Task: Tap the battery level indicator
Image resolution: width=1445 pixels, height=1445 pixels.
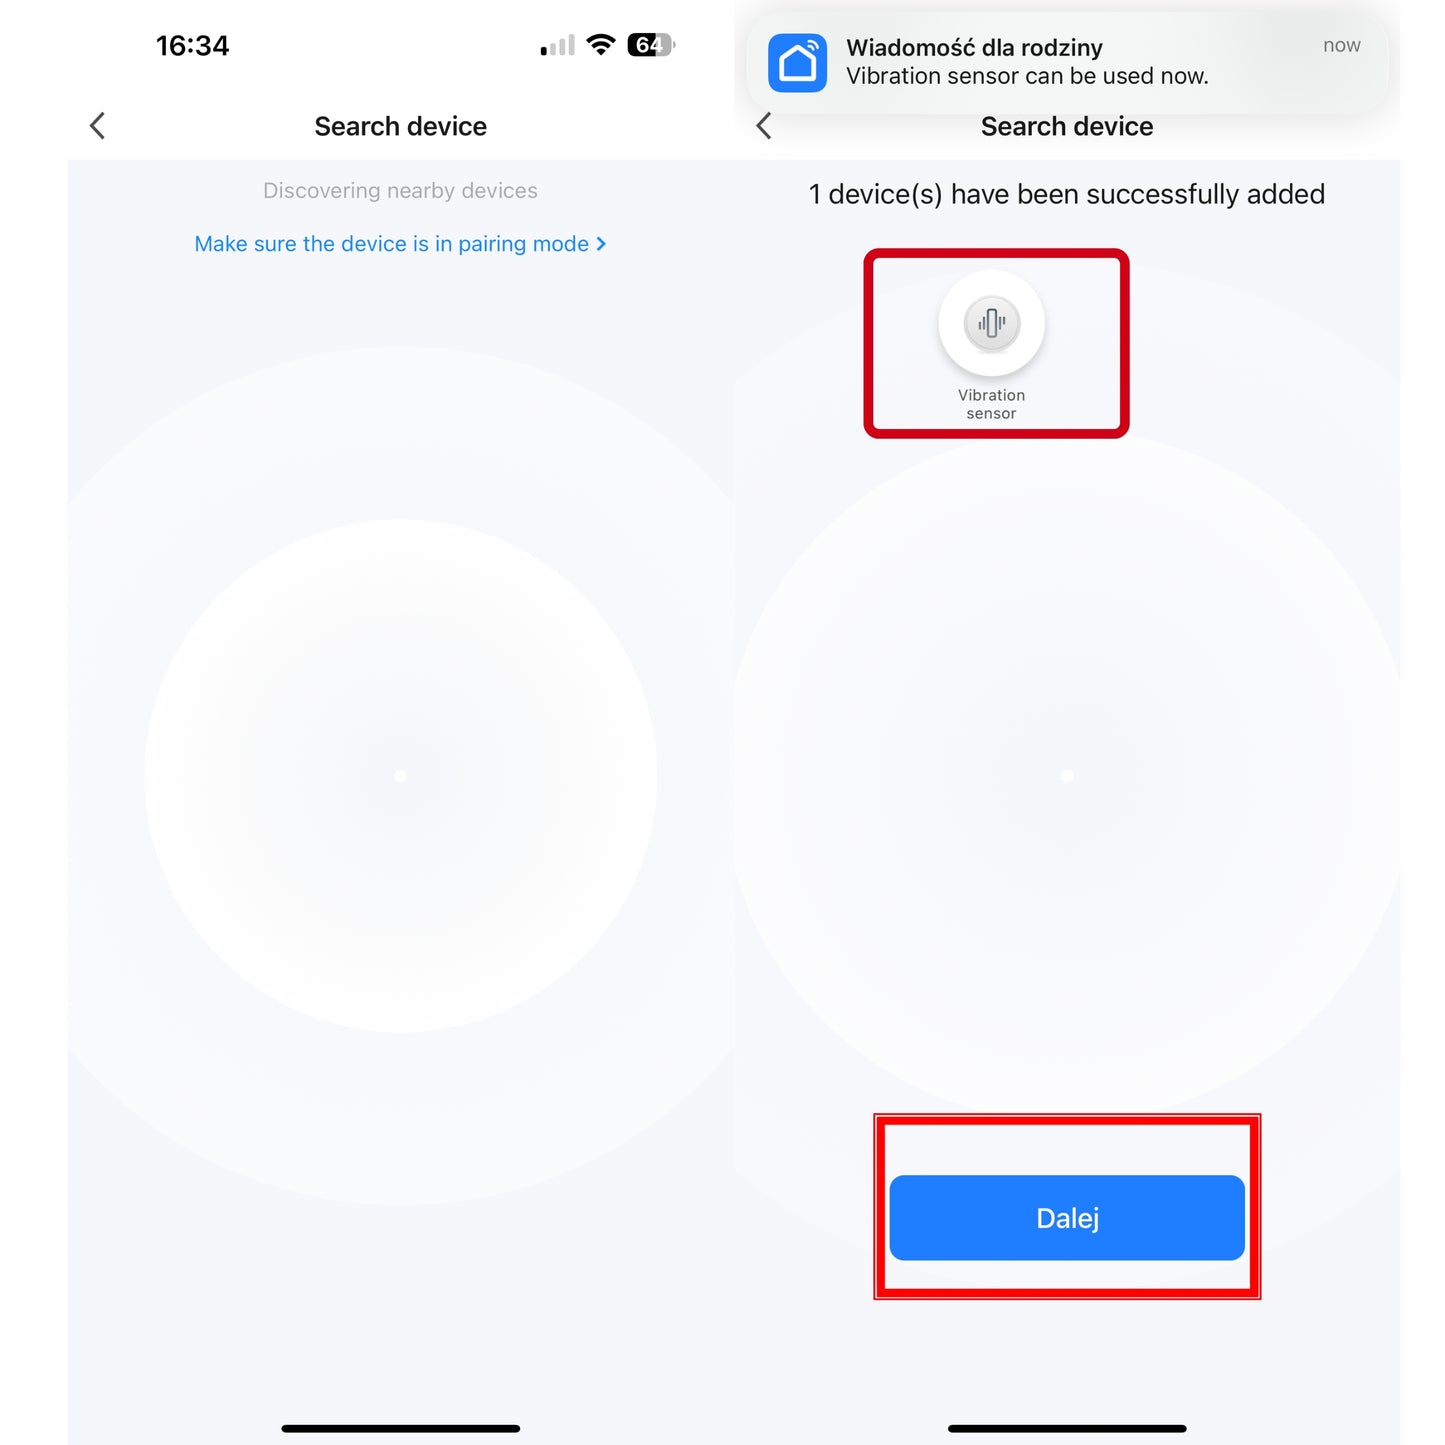Action: click(651, 45)
